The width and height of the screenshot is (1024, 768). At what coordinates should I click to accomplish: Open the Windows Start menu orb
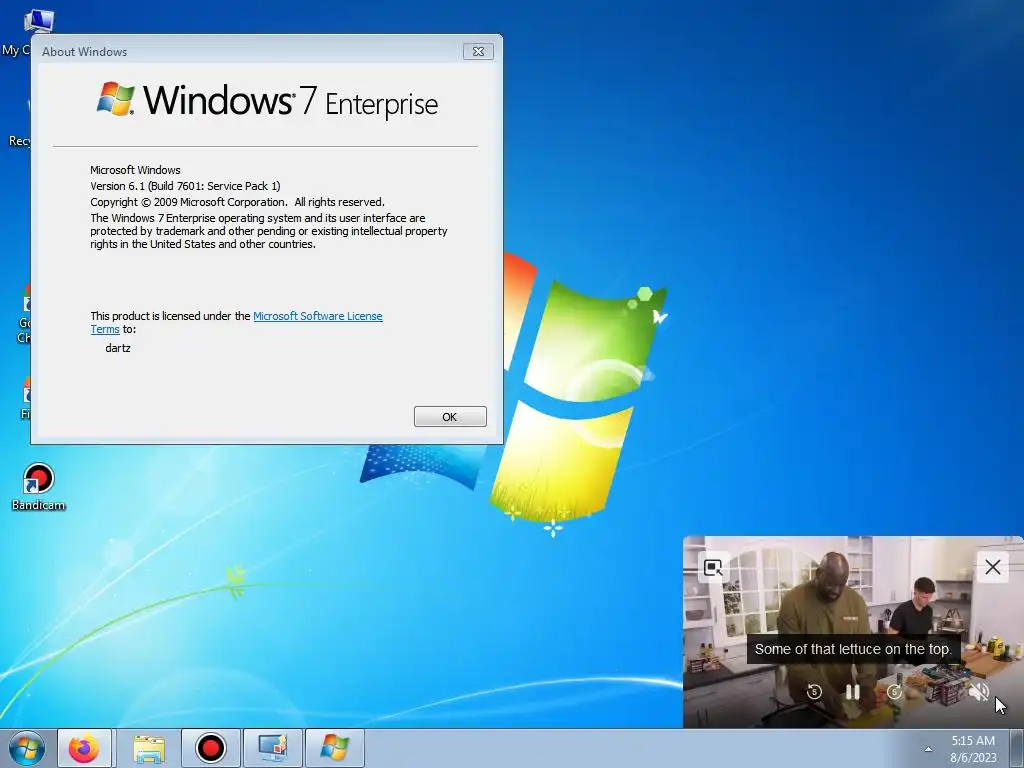(x=26, y=748)
